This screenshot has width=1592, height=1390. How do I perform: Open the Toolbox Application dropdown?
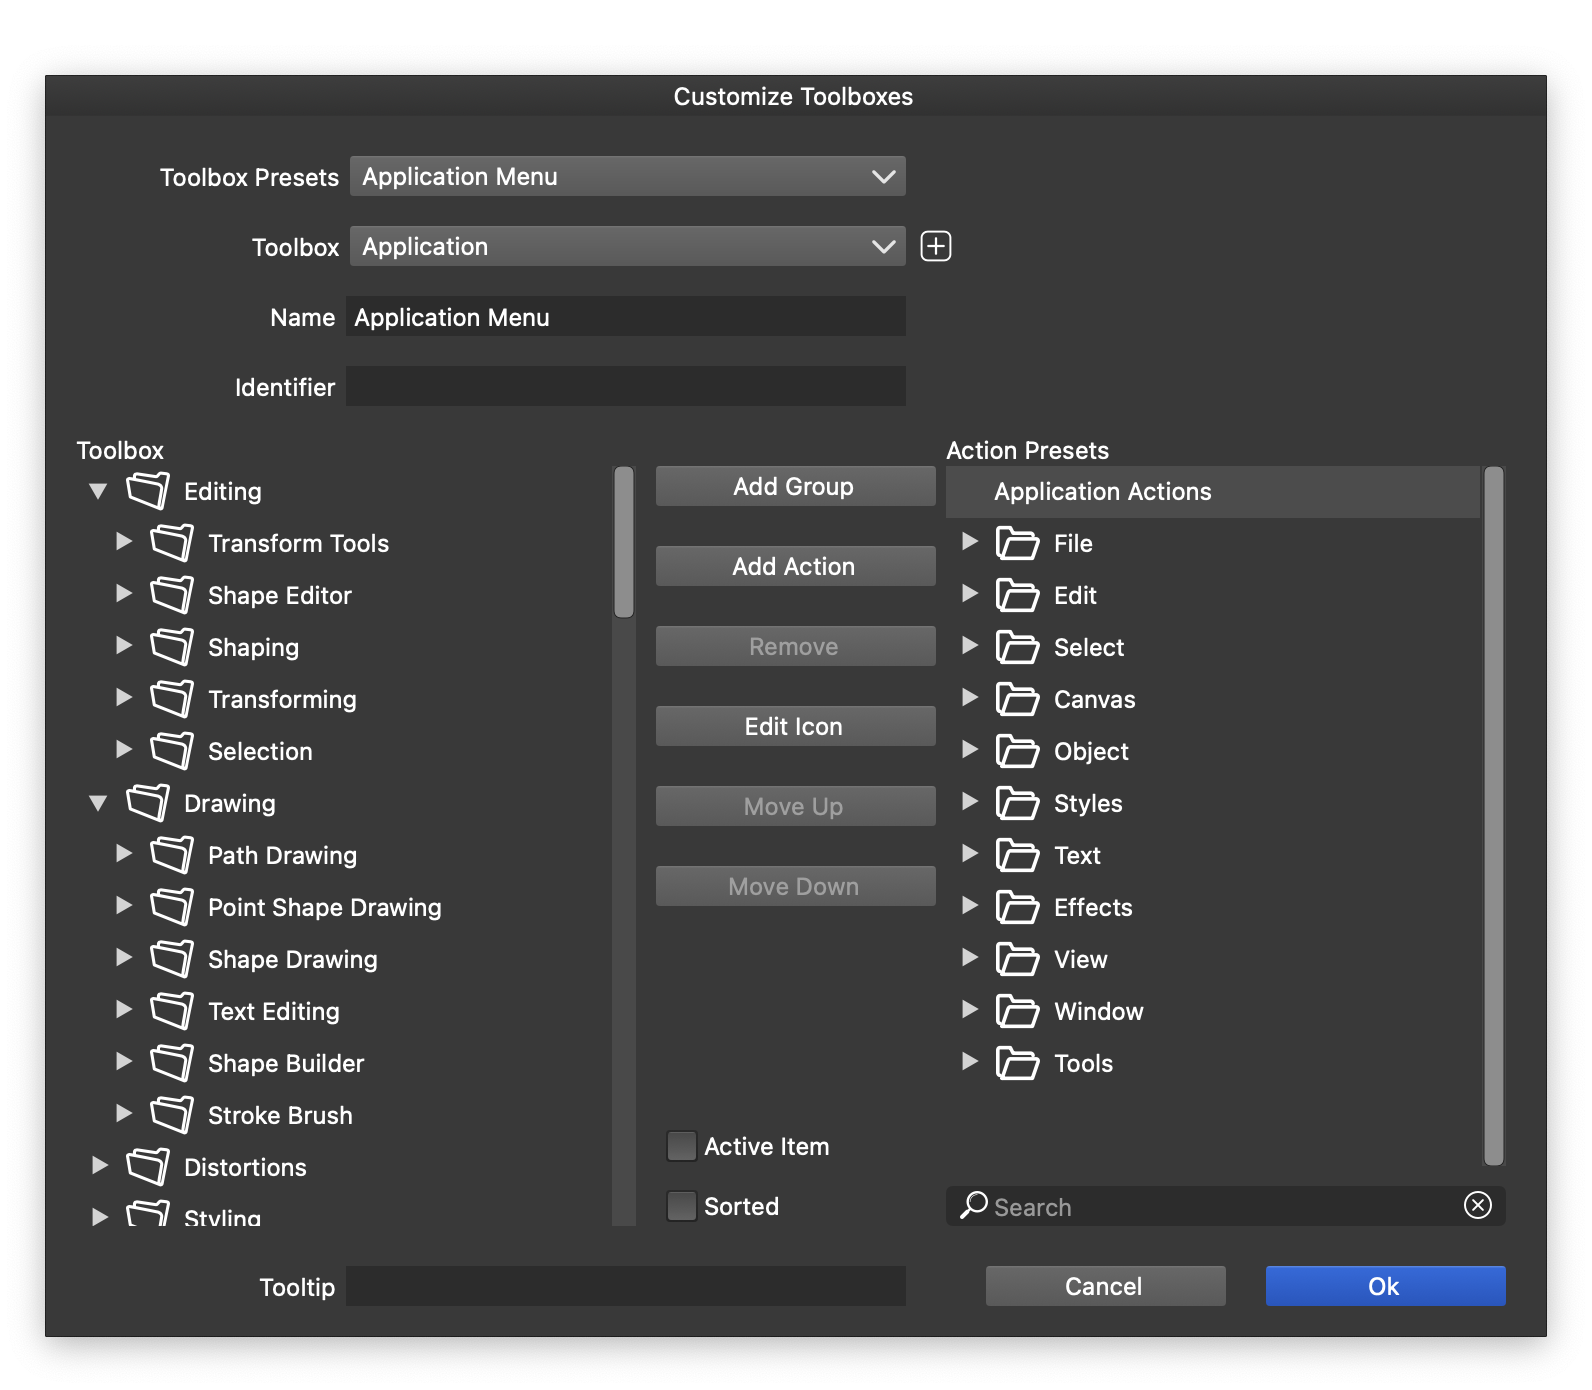627,246
